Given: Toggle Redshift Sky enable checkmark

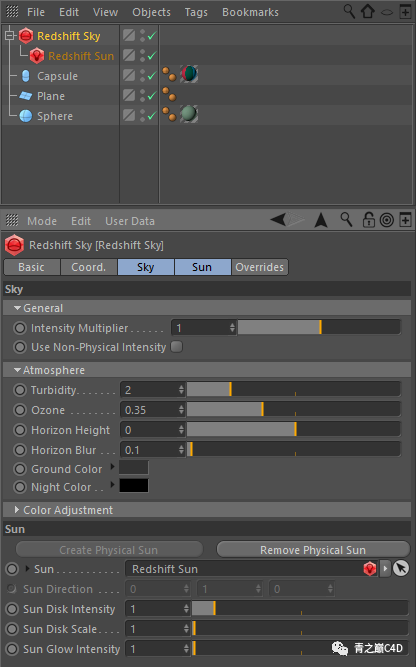Looking at the screenshot, I should 152,36.
